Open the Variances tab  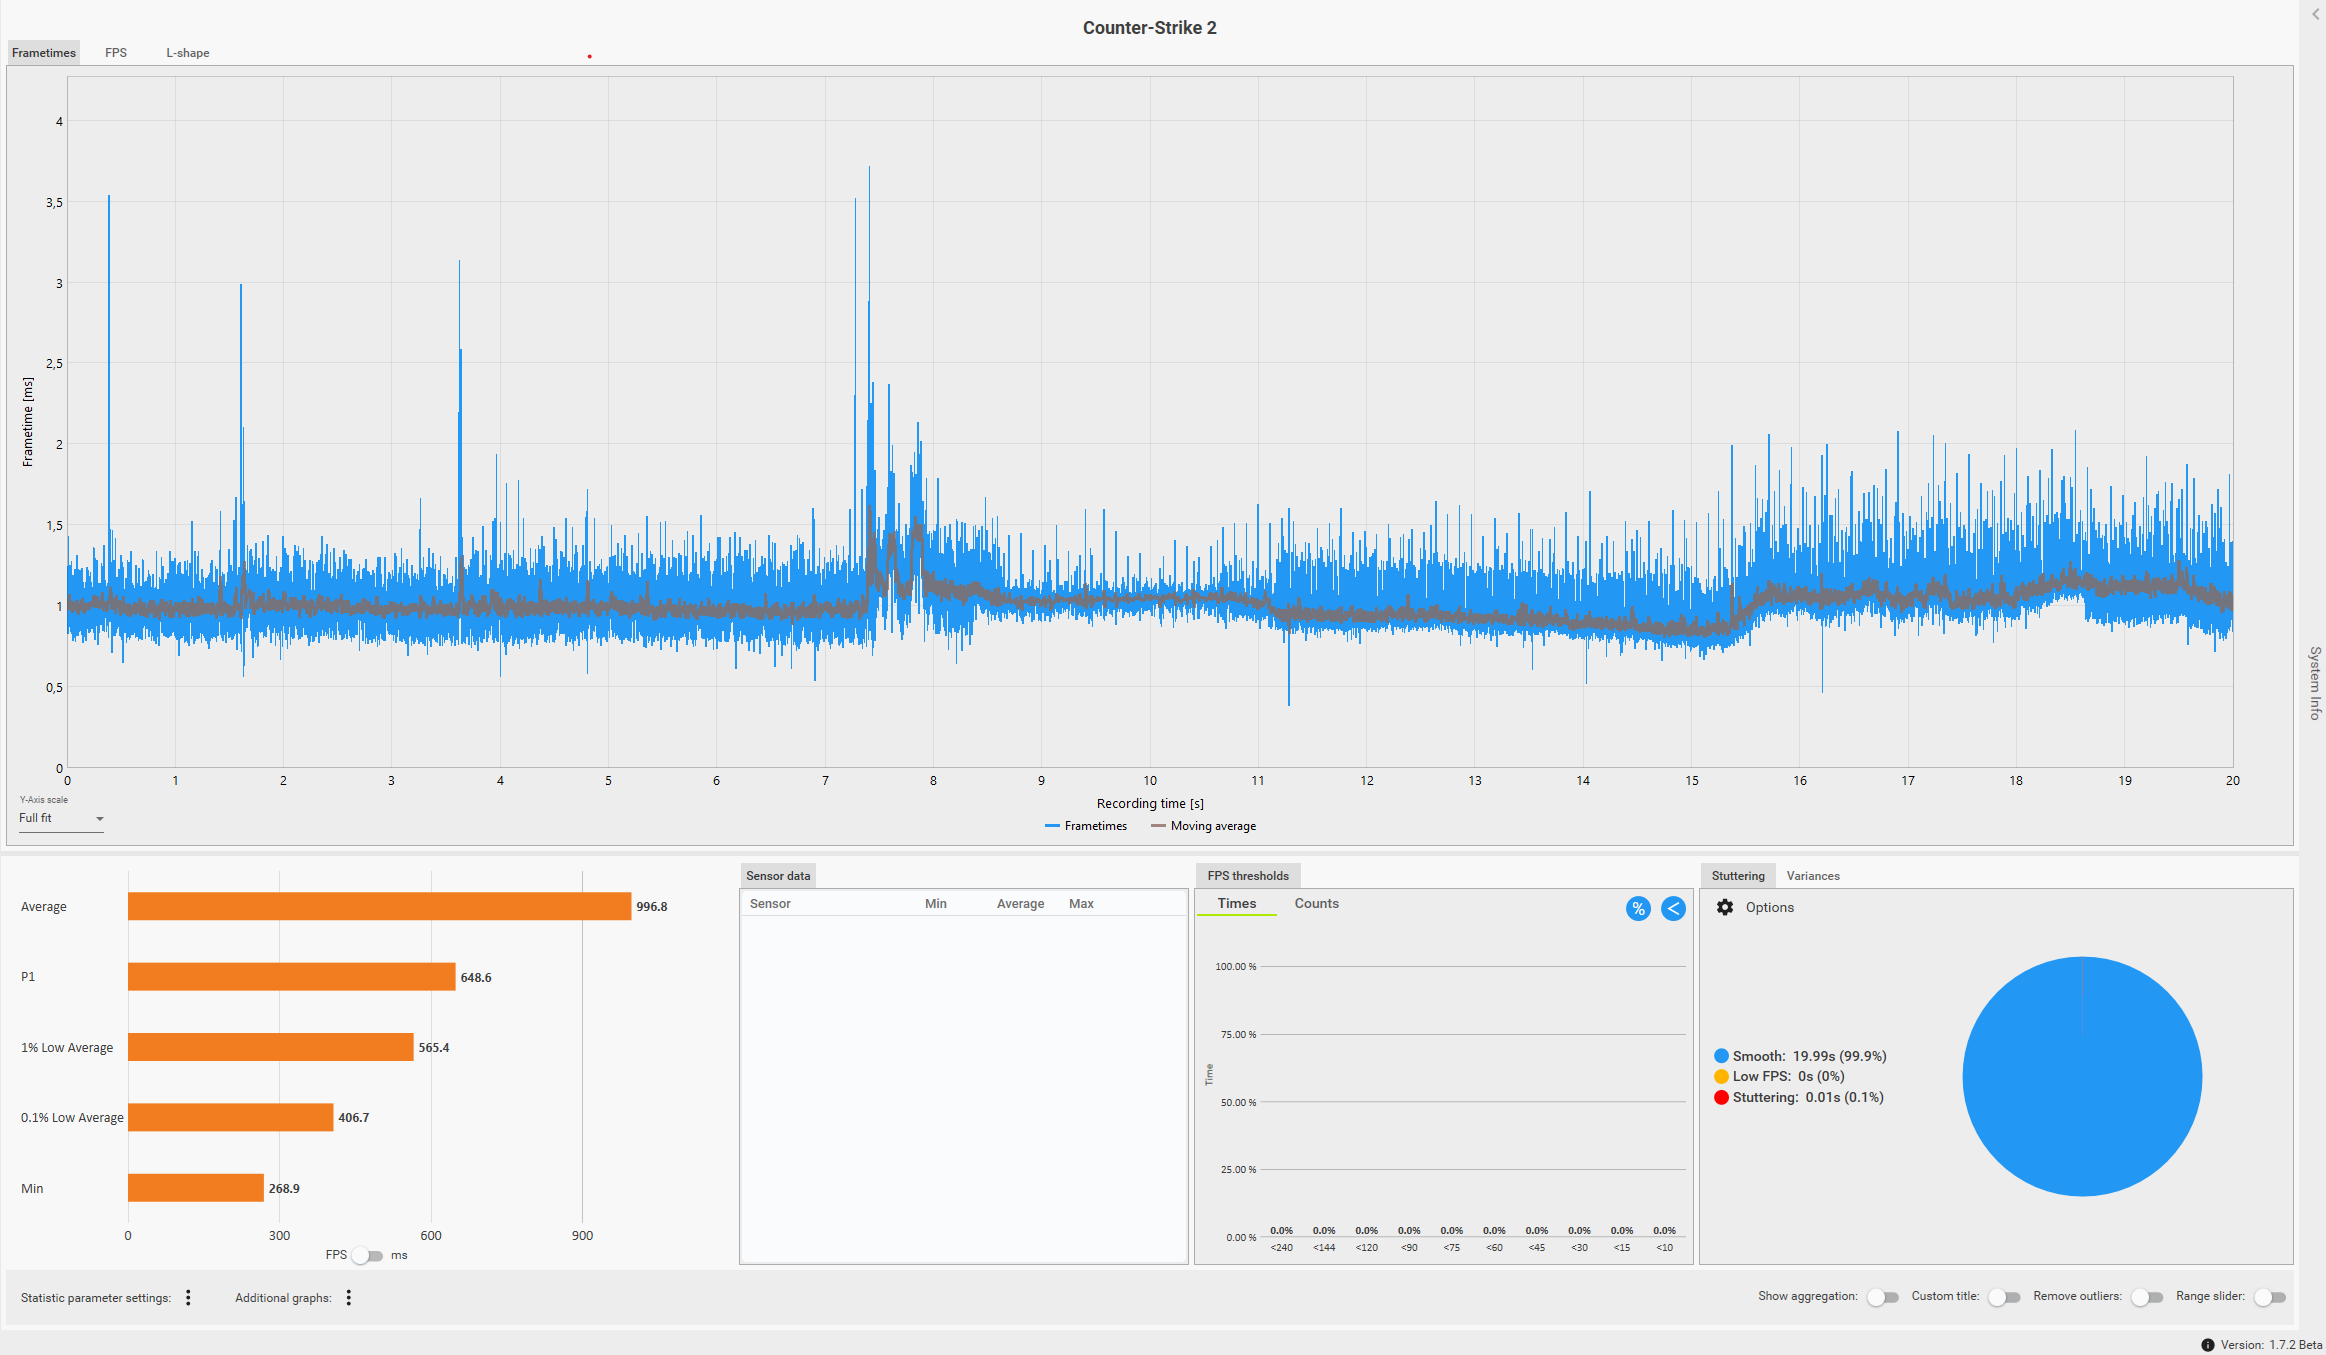[x=1812, y=876]
